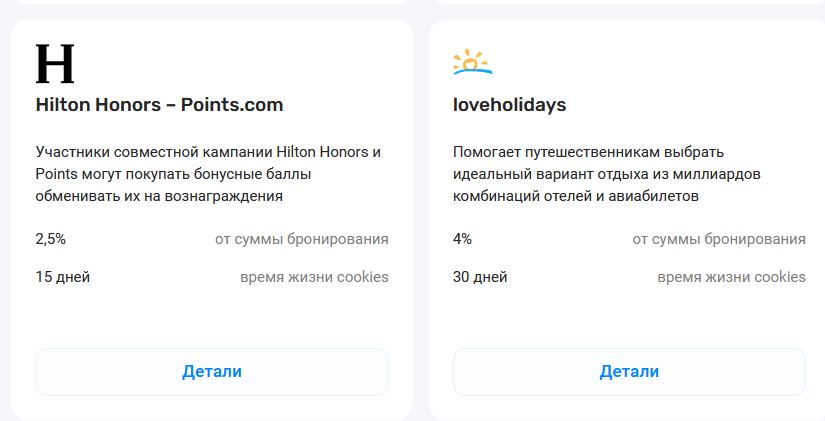Select the loveholidays card title
The width and height of the screenshot is (825, 421).
point(509,105)
